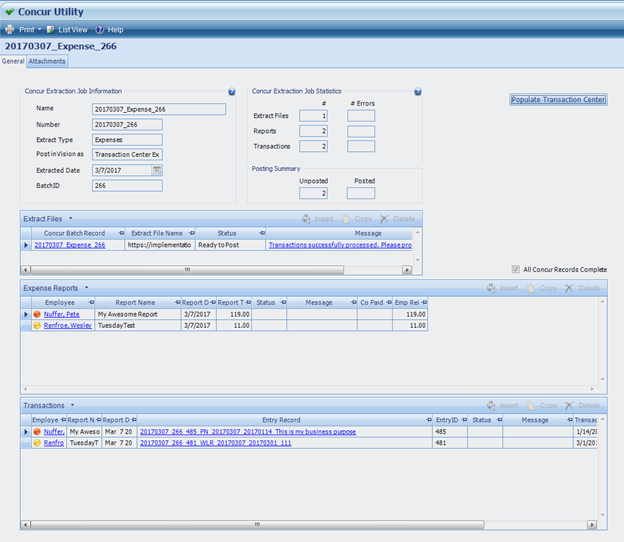This screenshot has width=624, height=542.
Task: Click Copy in Extract Files grid
Action: 357,219
